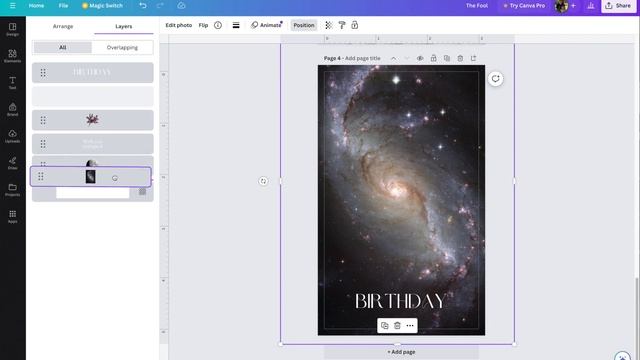Redo the last action
Image resolution: width=640 pixels, height=360 pixels.
(160, 6)
